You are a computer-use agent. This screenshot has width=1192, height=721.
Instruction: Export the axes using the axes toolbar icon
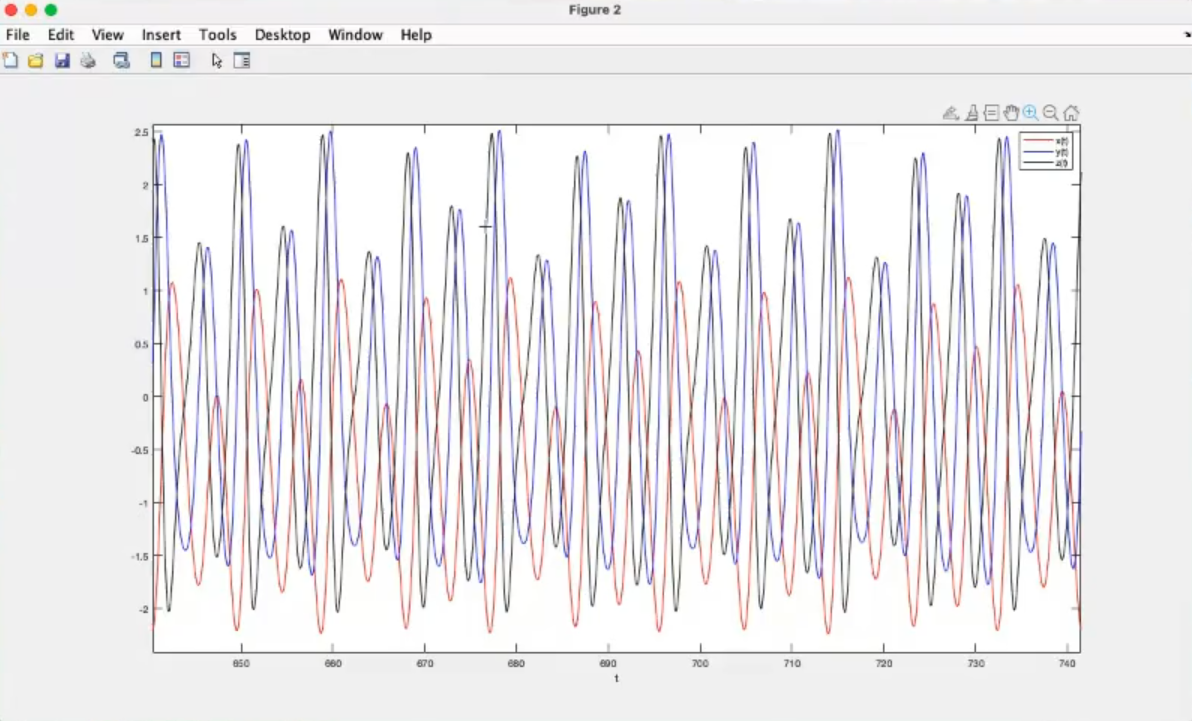(951, 113)
